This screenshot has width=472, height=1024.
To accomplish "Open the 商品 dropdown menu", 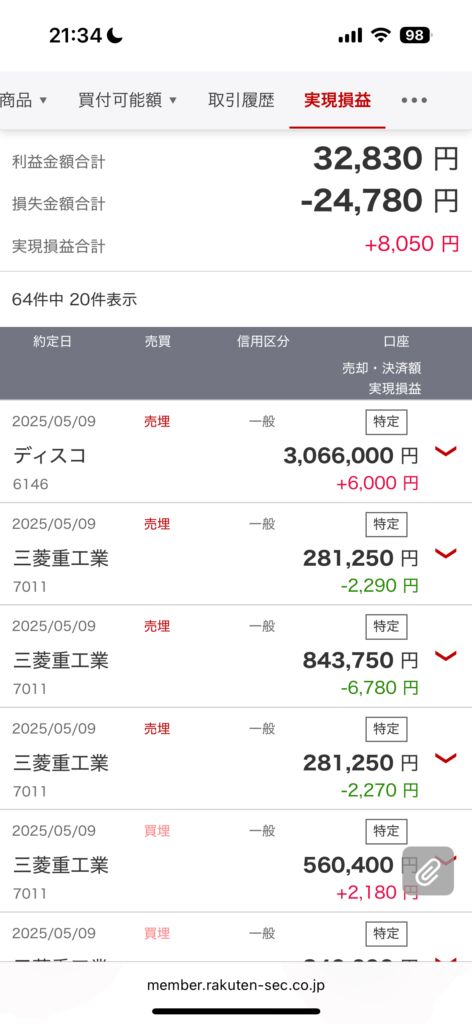I will (x=24, y=101).
